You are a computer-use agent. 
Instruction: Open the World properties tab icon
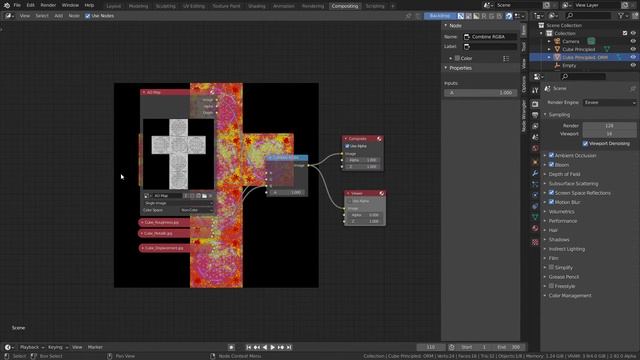tap(535, 148)
